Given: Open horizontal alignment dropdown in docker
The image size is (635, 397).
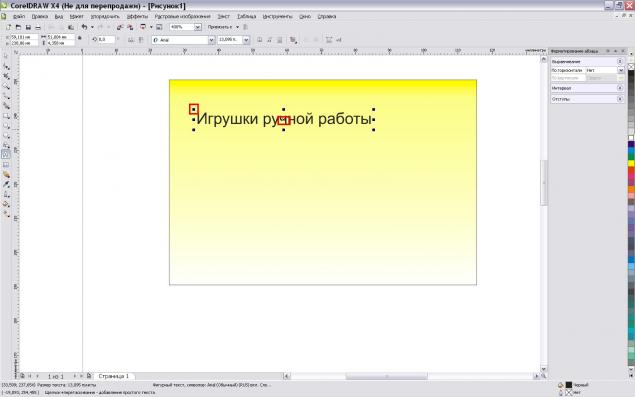Looking at the screenshot, I should click(620, 70).
